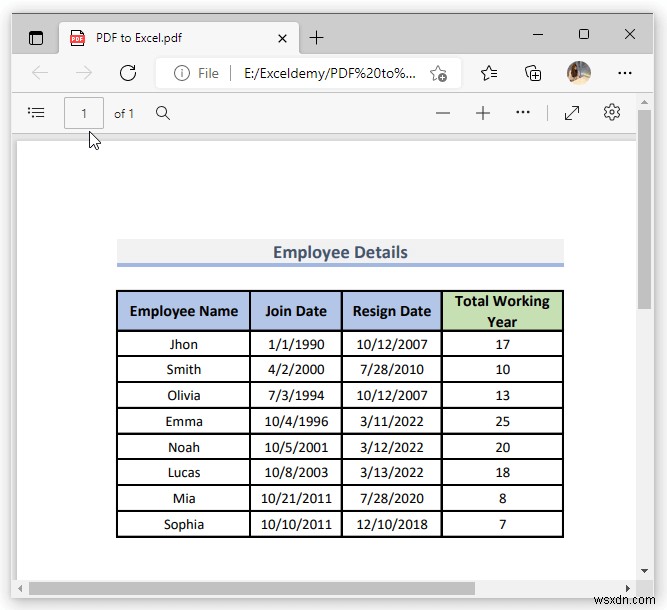Select the Lucas name cell
667x610 pixels.
point(184,472)
